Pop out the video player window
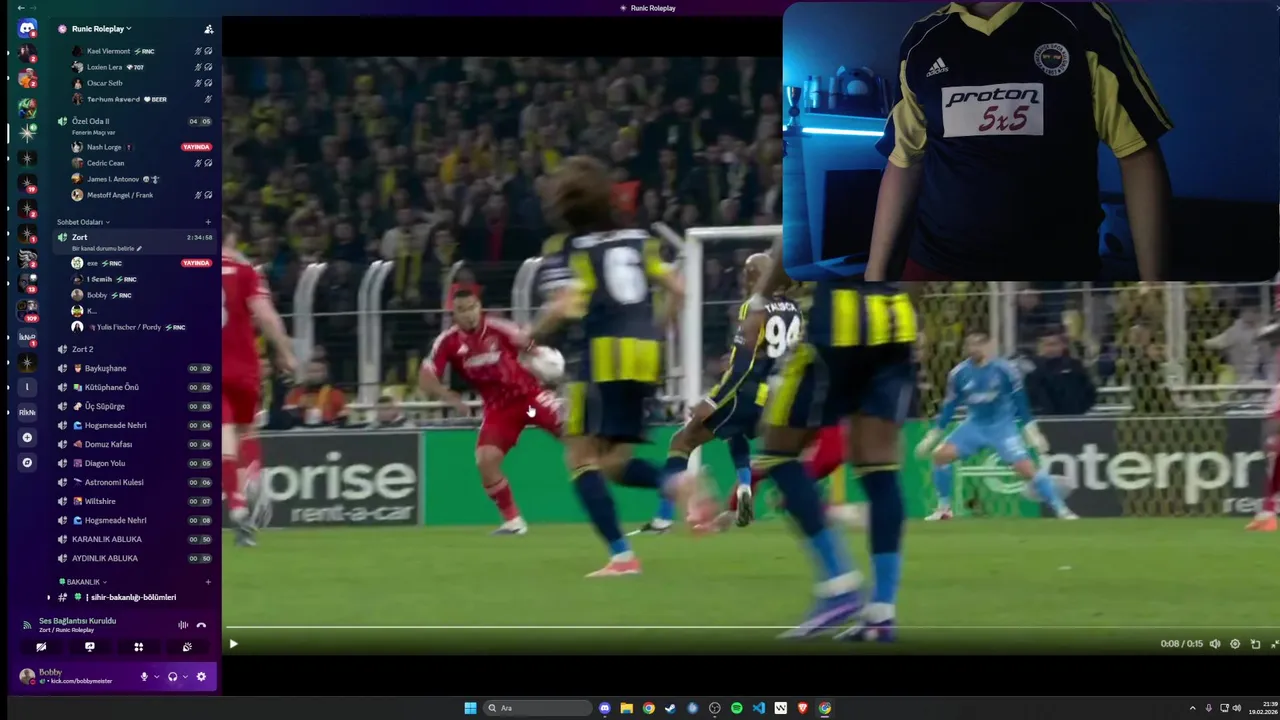Screen dimensions: 1280x720 click(x=1255, y=644)
